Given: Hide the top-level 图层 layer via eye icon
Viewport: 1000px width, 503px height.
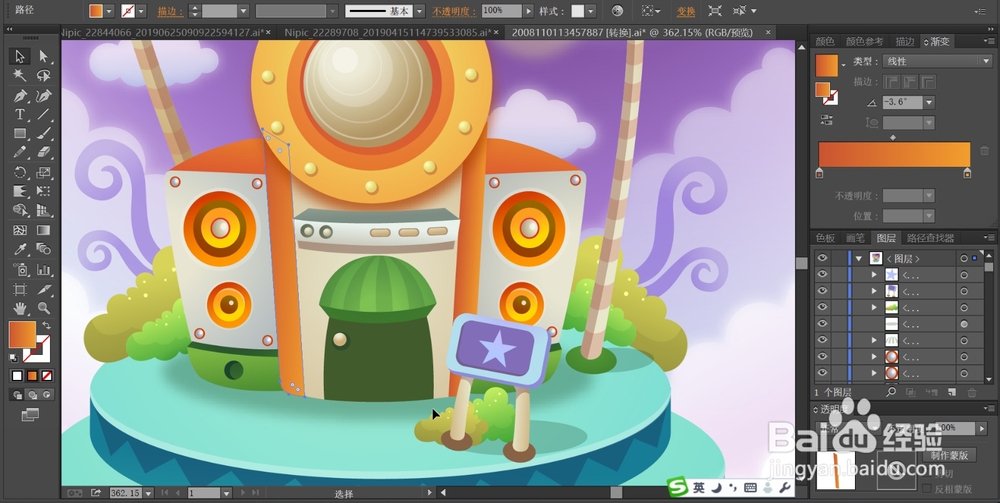Looking at the screenshot, I should (822, 258).
